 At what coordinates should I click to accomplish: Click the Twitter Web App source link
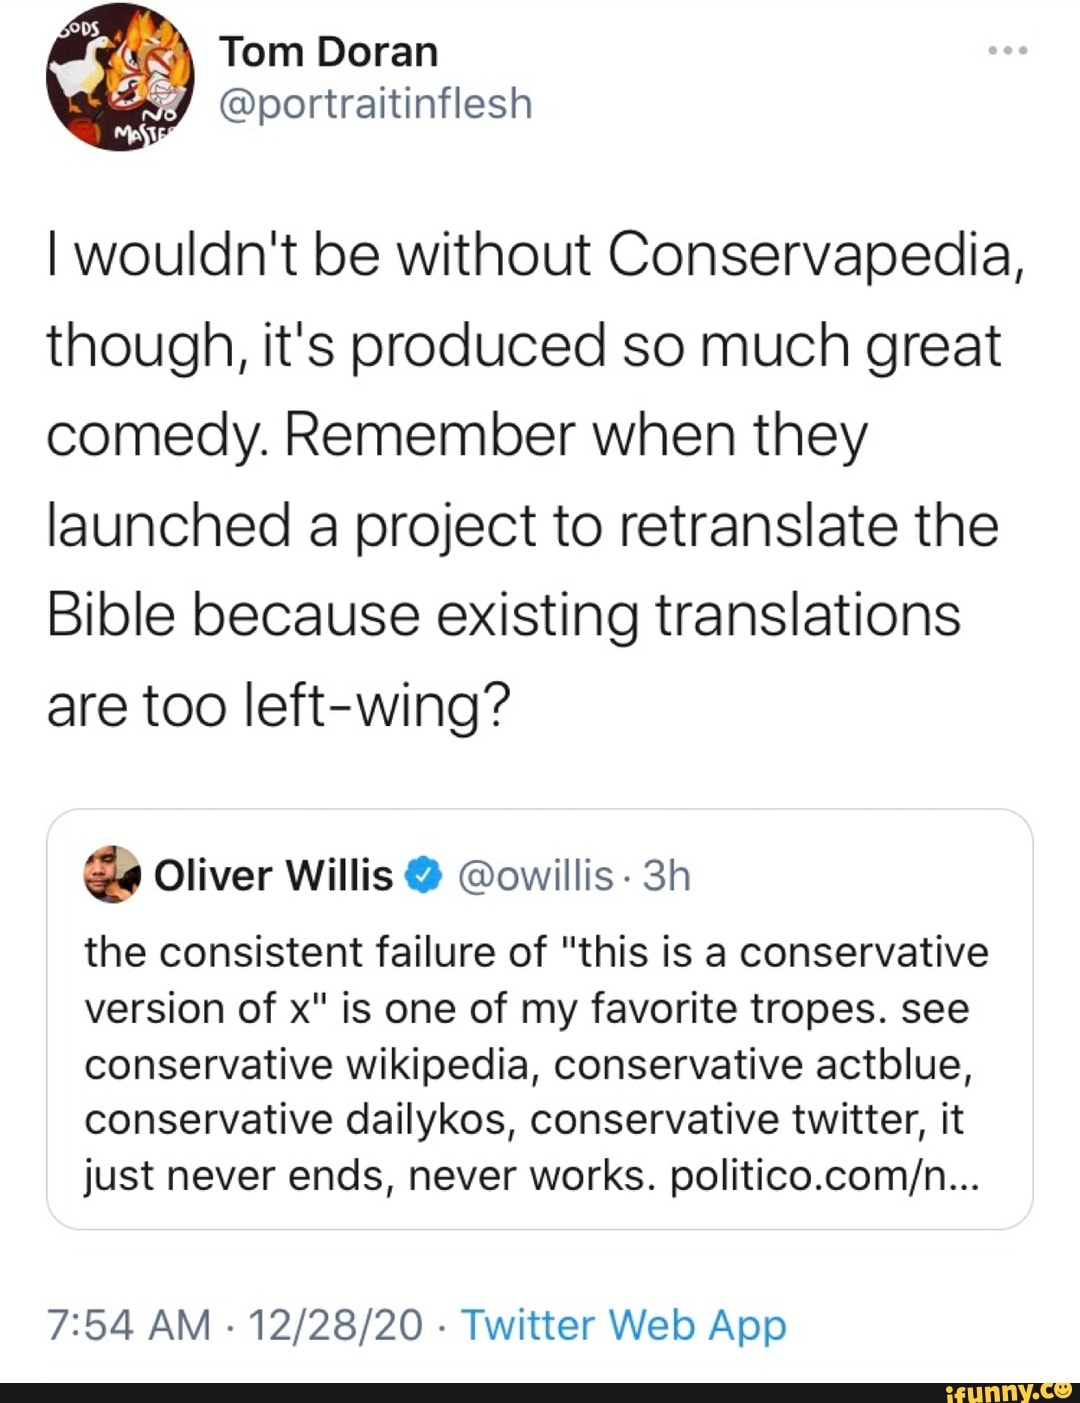tap(623, 1325)
